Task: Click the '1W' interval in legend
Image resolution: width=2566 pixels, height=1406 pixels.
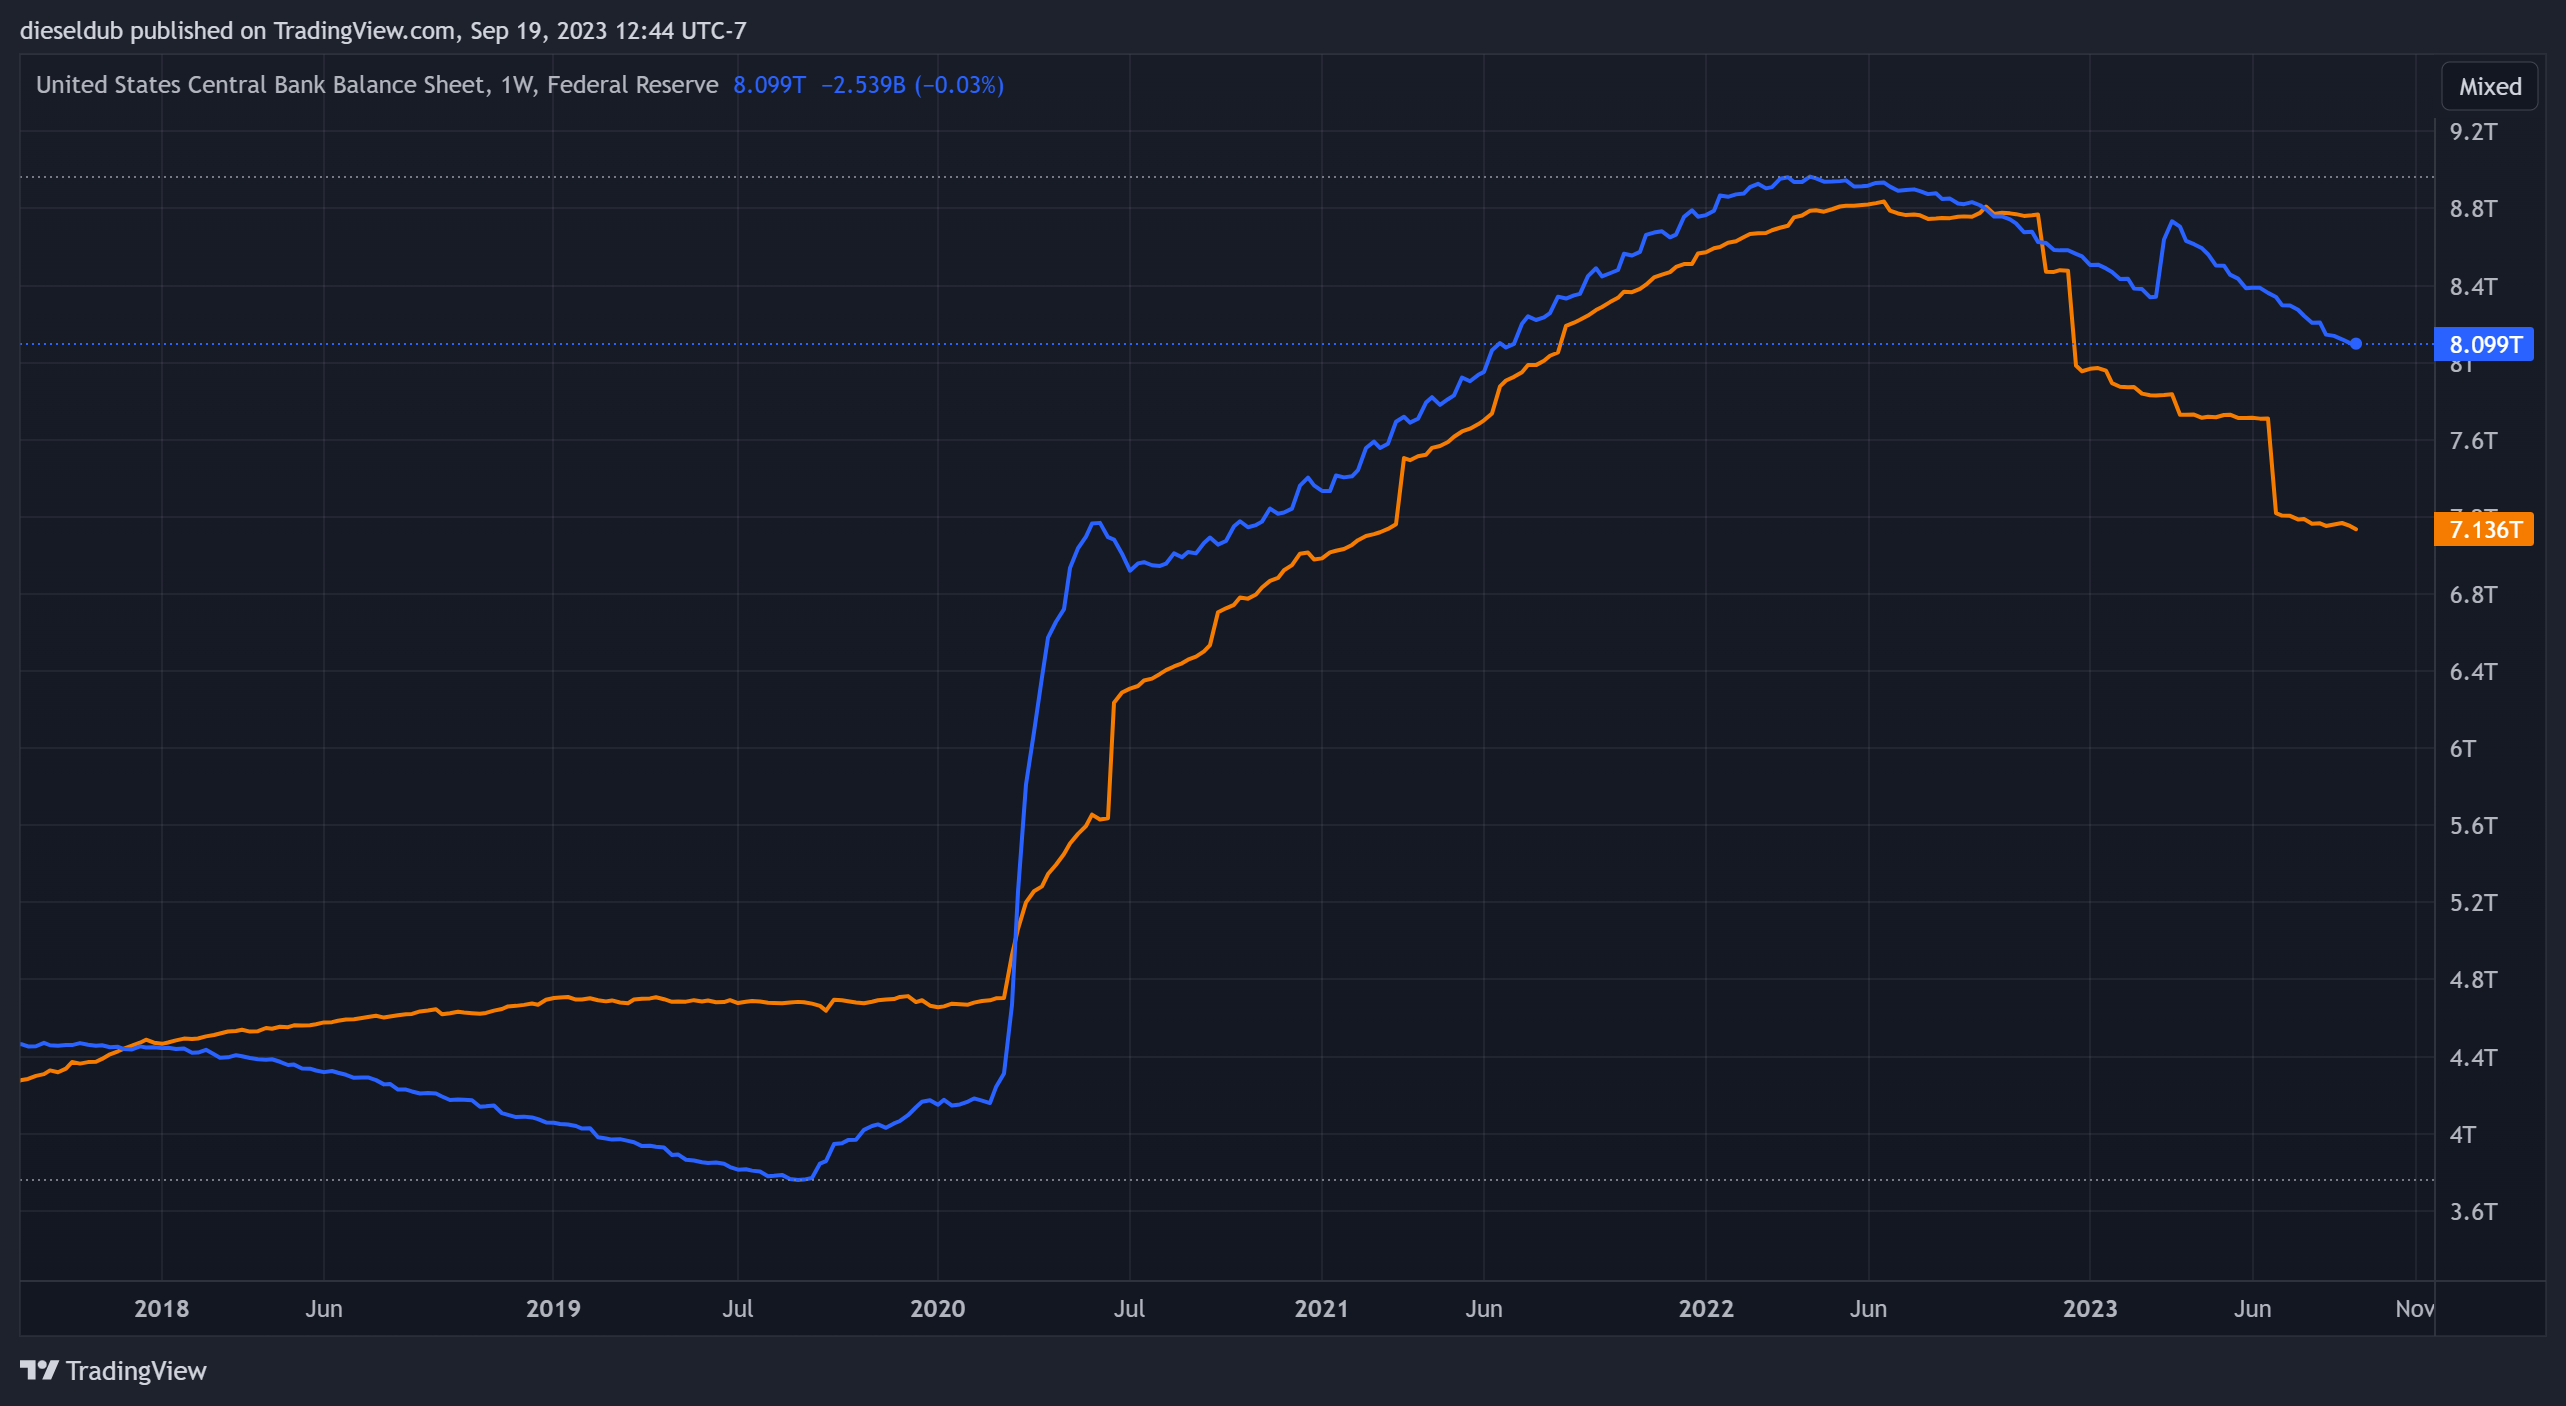Action: (x=516, y=85)
